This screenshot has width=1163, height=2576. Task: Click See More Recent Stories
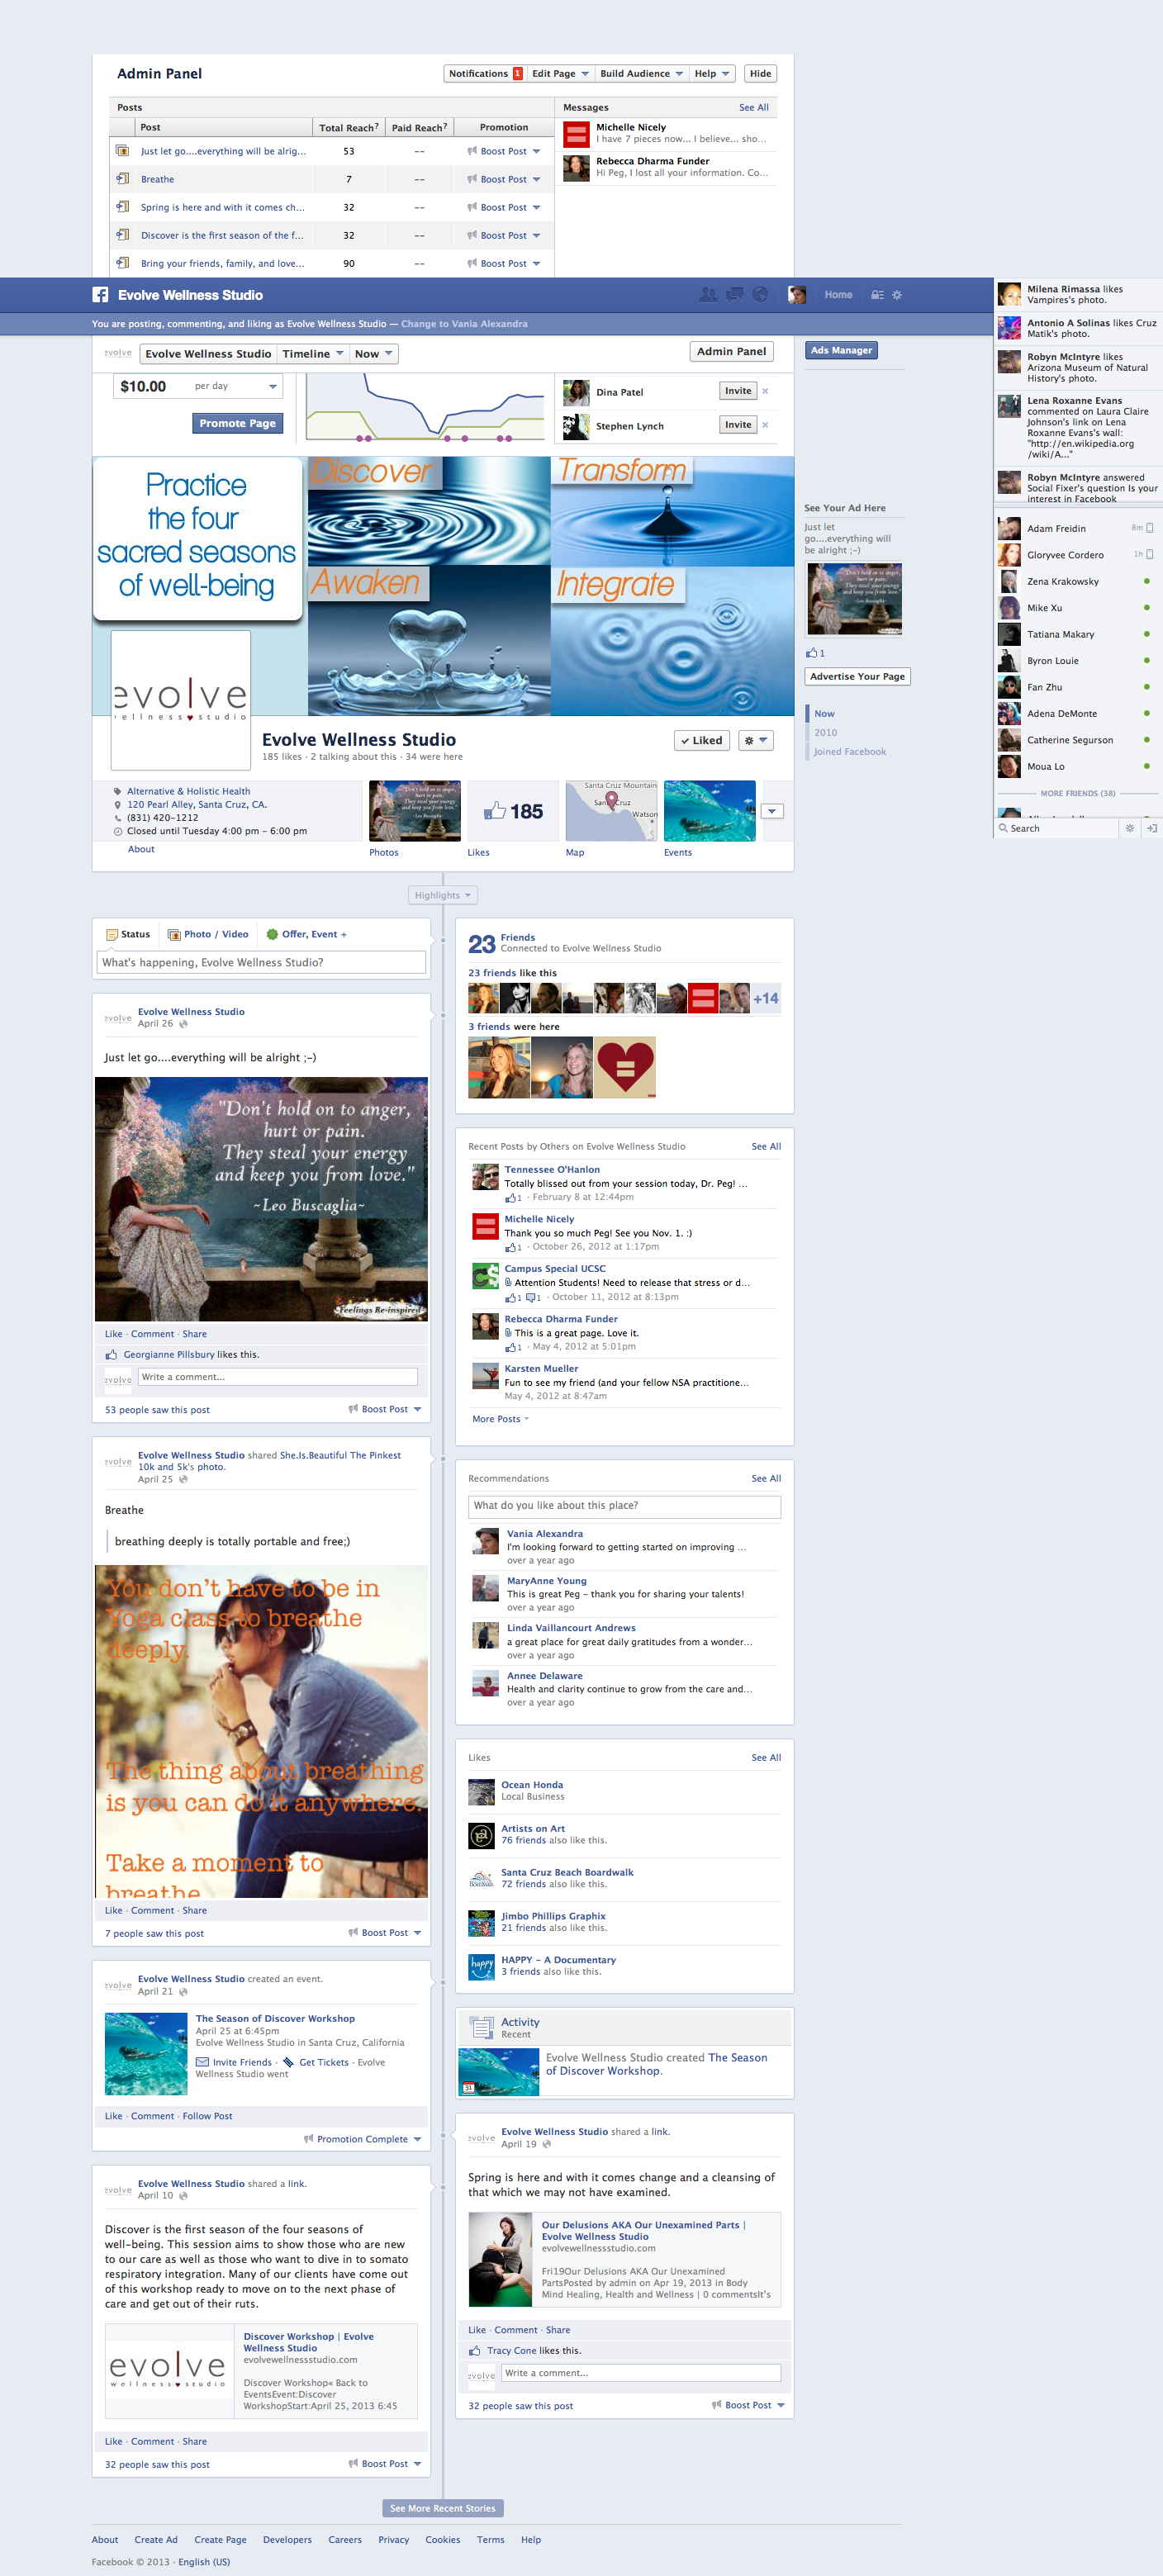443,2508
